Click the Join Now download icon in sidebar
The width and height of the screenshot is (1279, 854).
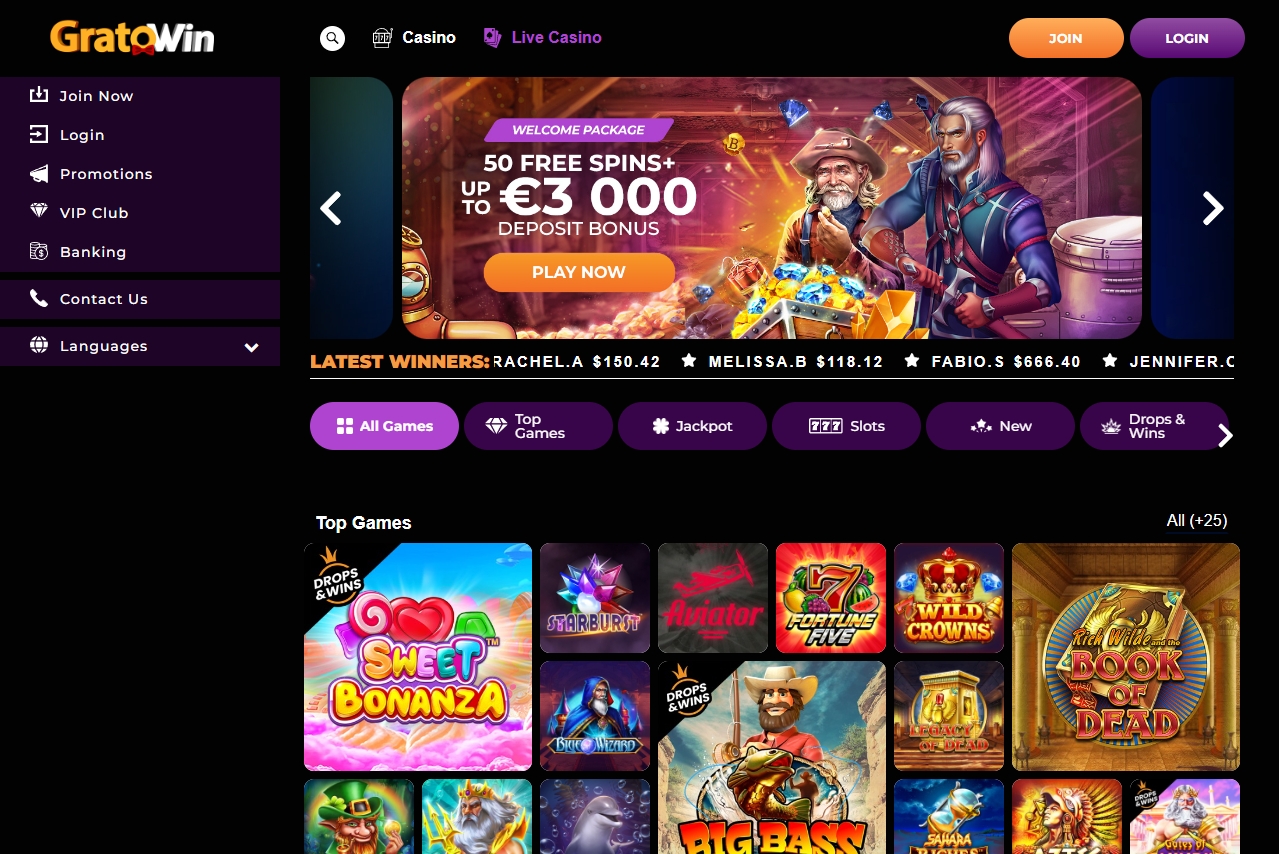[39, 95]
